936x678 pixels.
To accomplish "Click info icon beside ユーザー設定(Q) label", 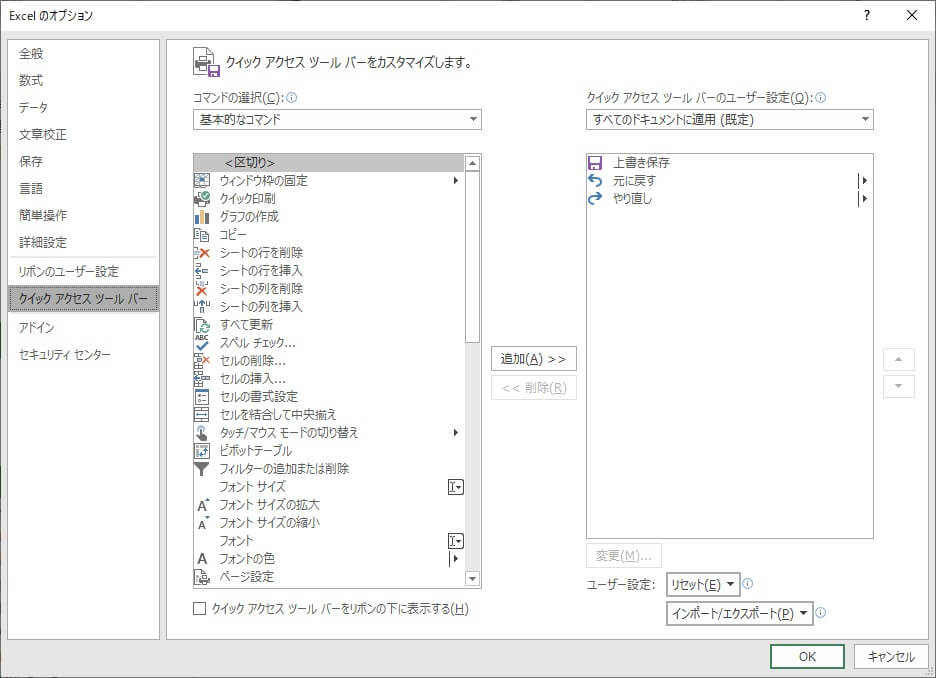I will point(820,97).
